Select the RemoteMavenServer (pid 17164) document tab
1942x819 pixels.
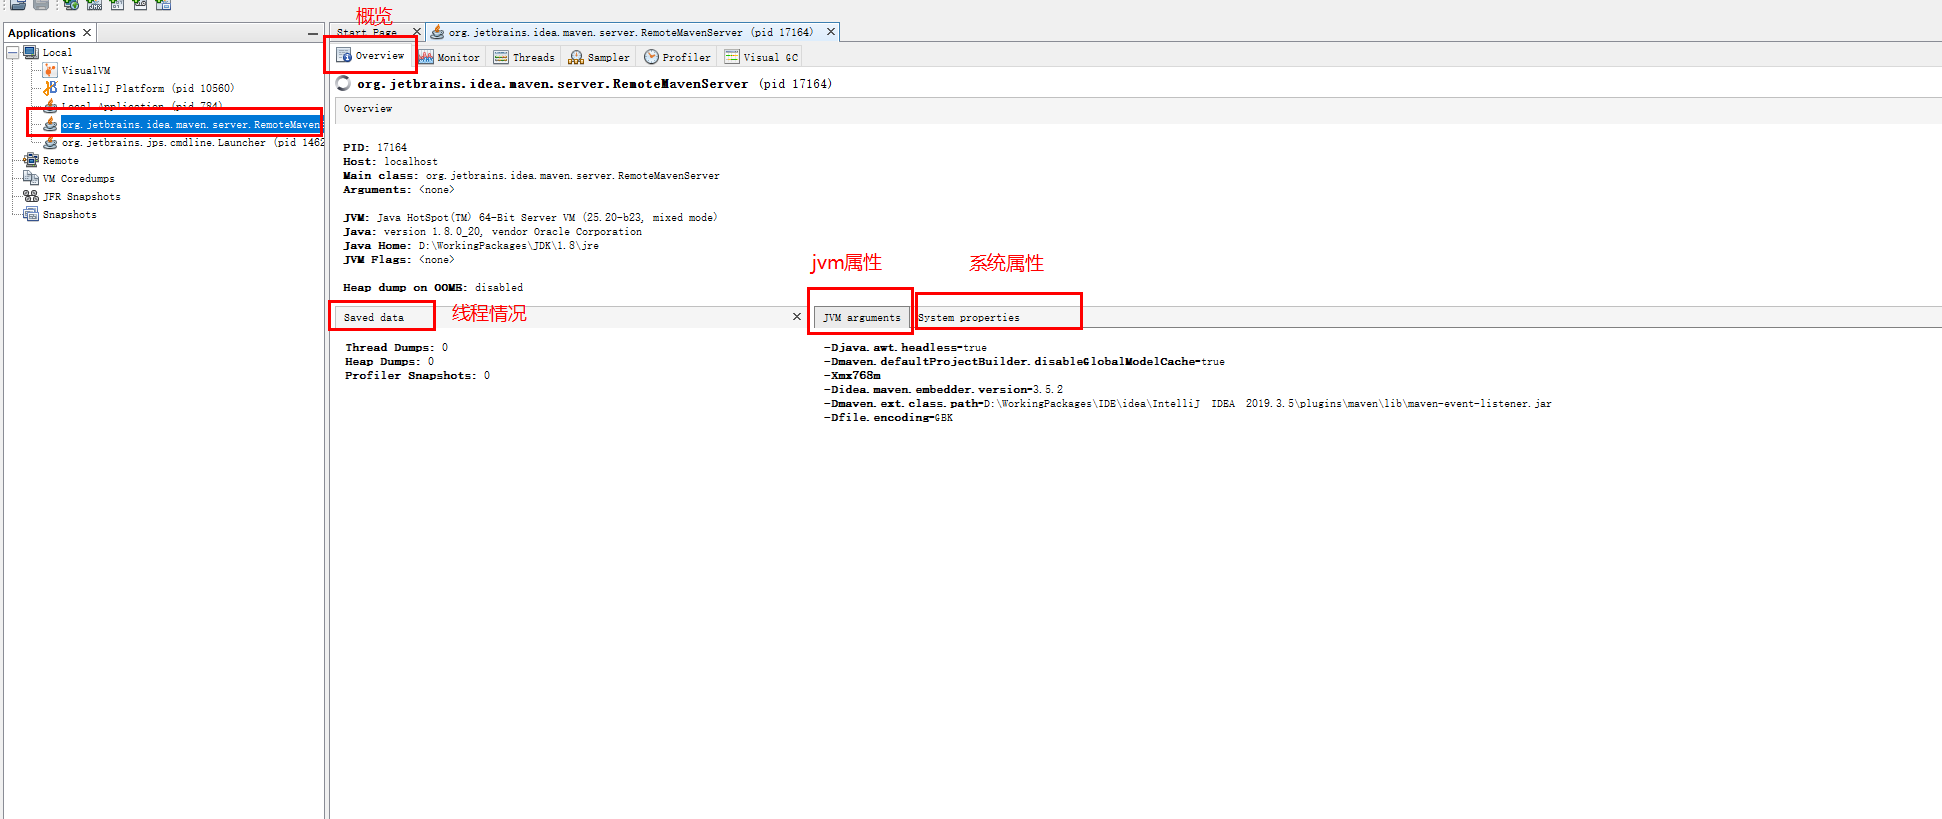pyautogui.click(x=631, y=32)
